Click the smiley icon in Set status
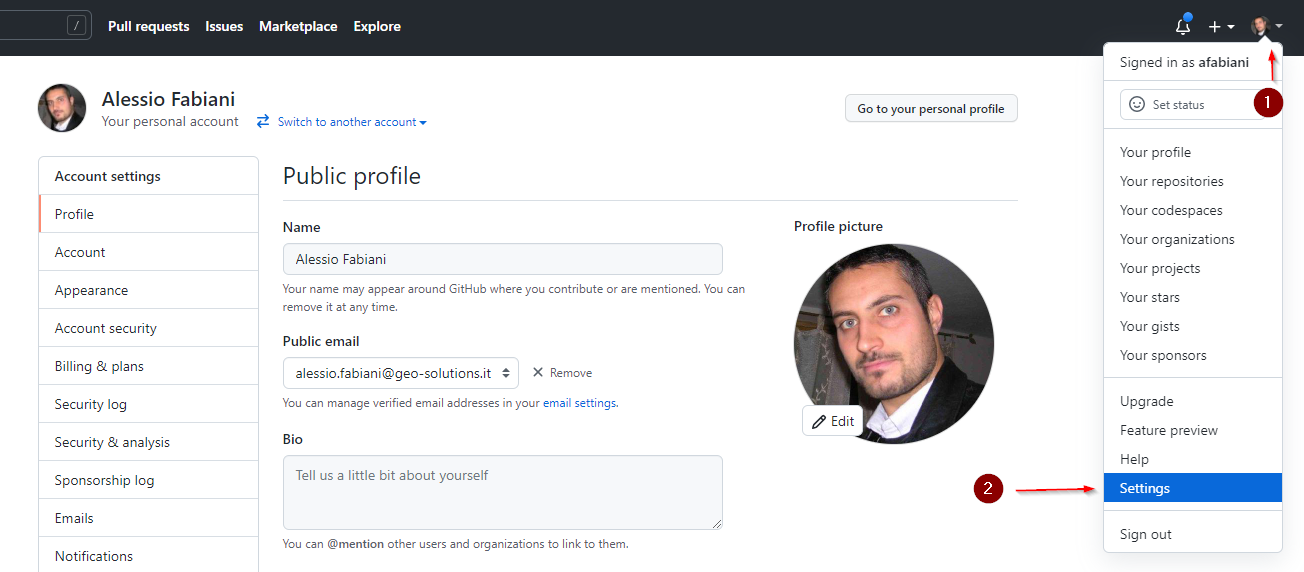Image resolution: width=1304 pixels, height=572 pixels. click(1137, 104)
